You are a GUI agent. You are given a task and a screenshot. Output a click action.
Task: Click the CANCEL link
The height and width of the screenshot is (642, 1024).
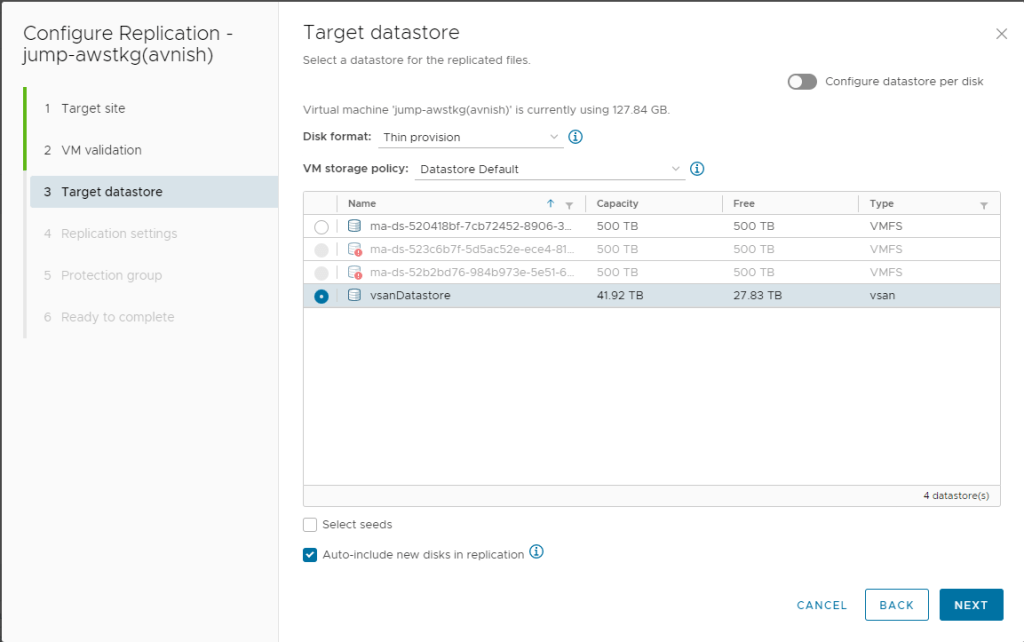(822, 605)
